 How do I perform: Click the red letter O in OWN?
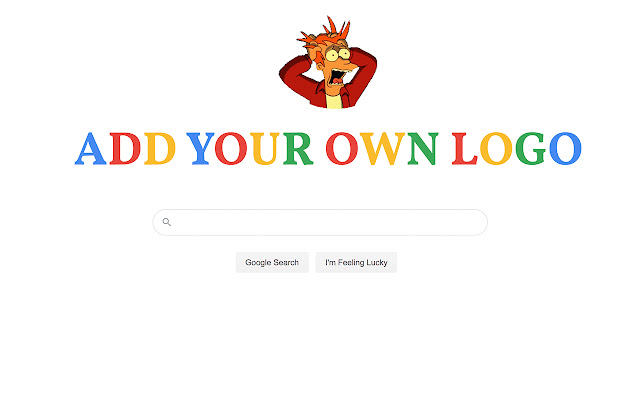pos(342,149)
